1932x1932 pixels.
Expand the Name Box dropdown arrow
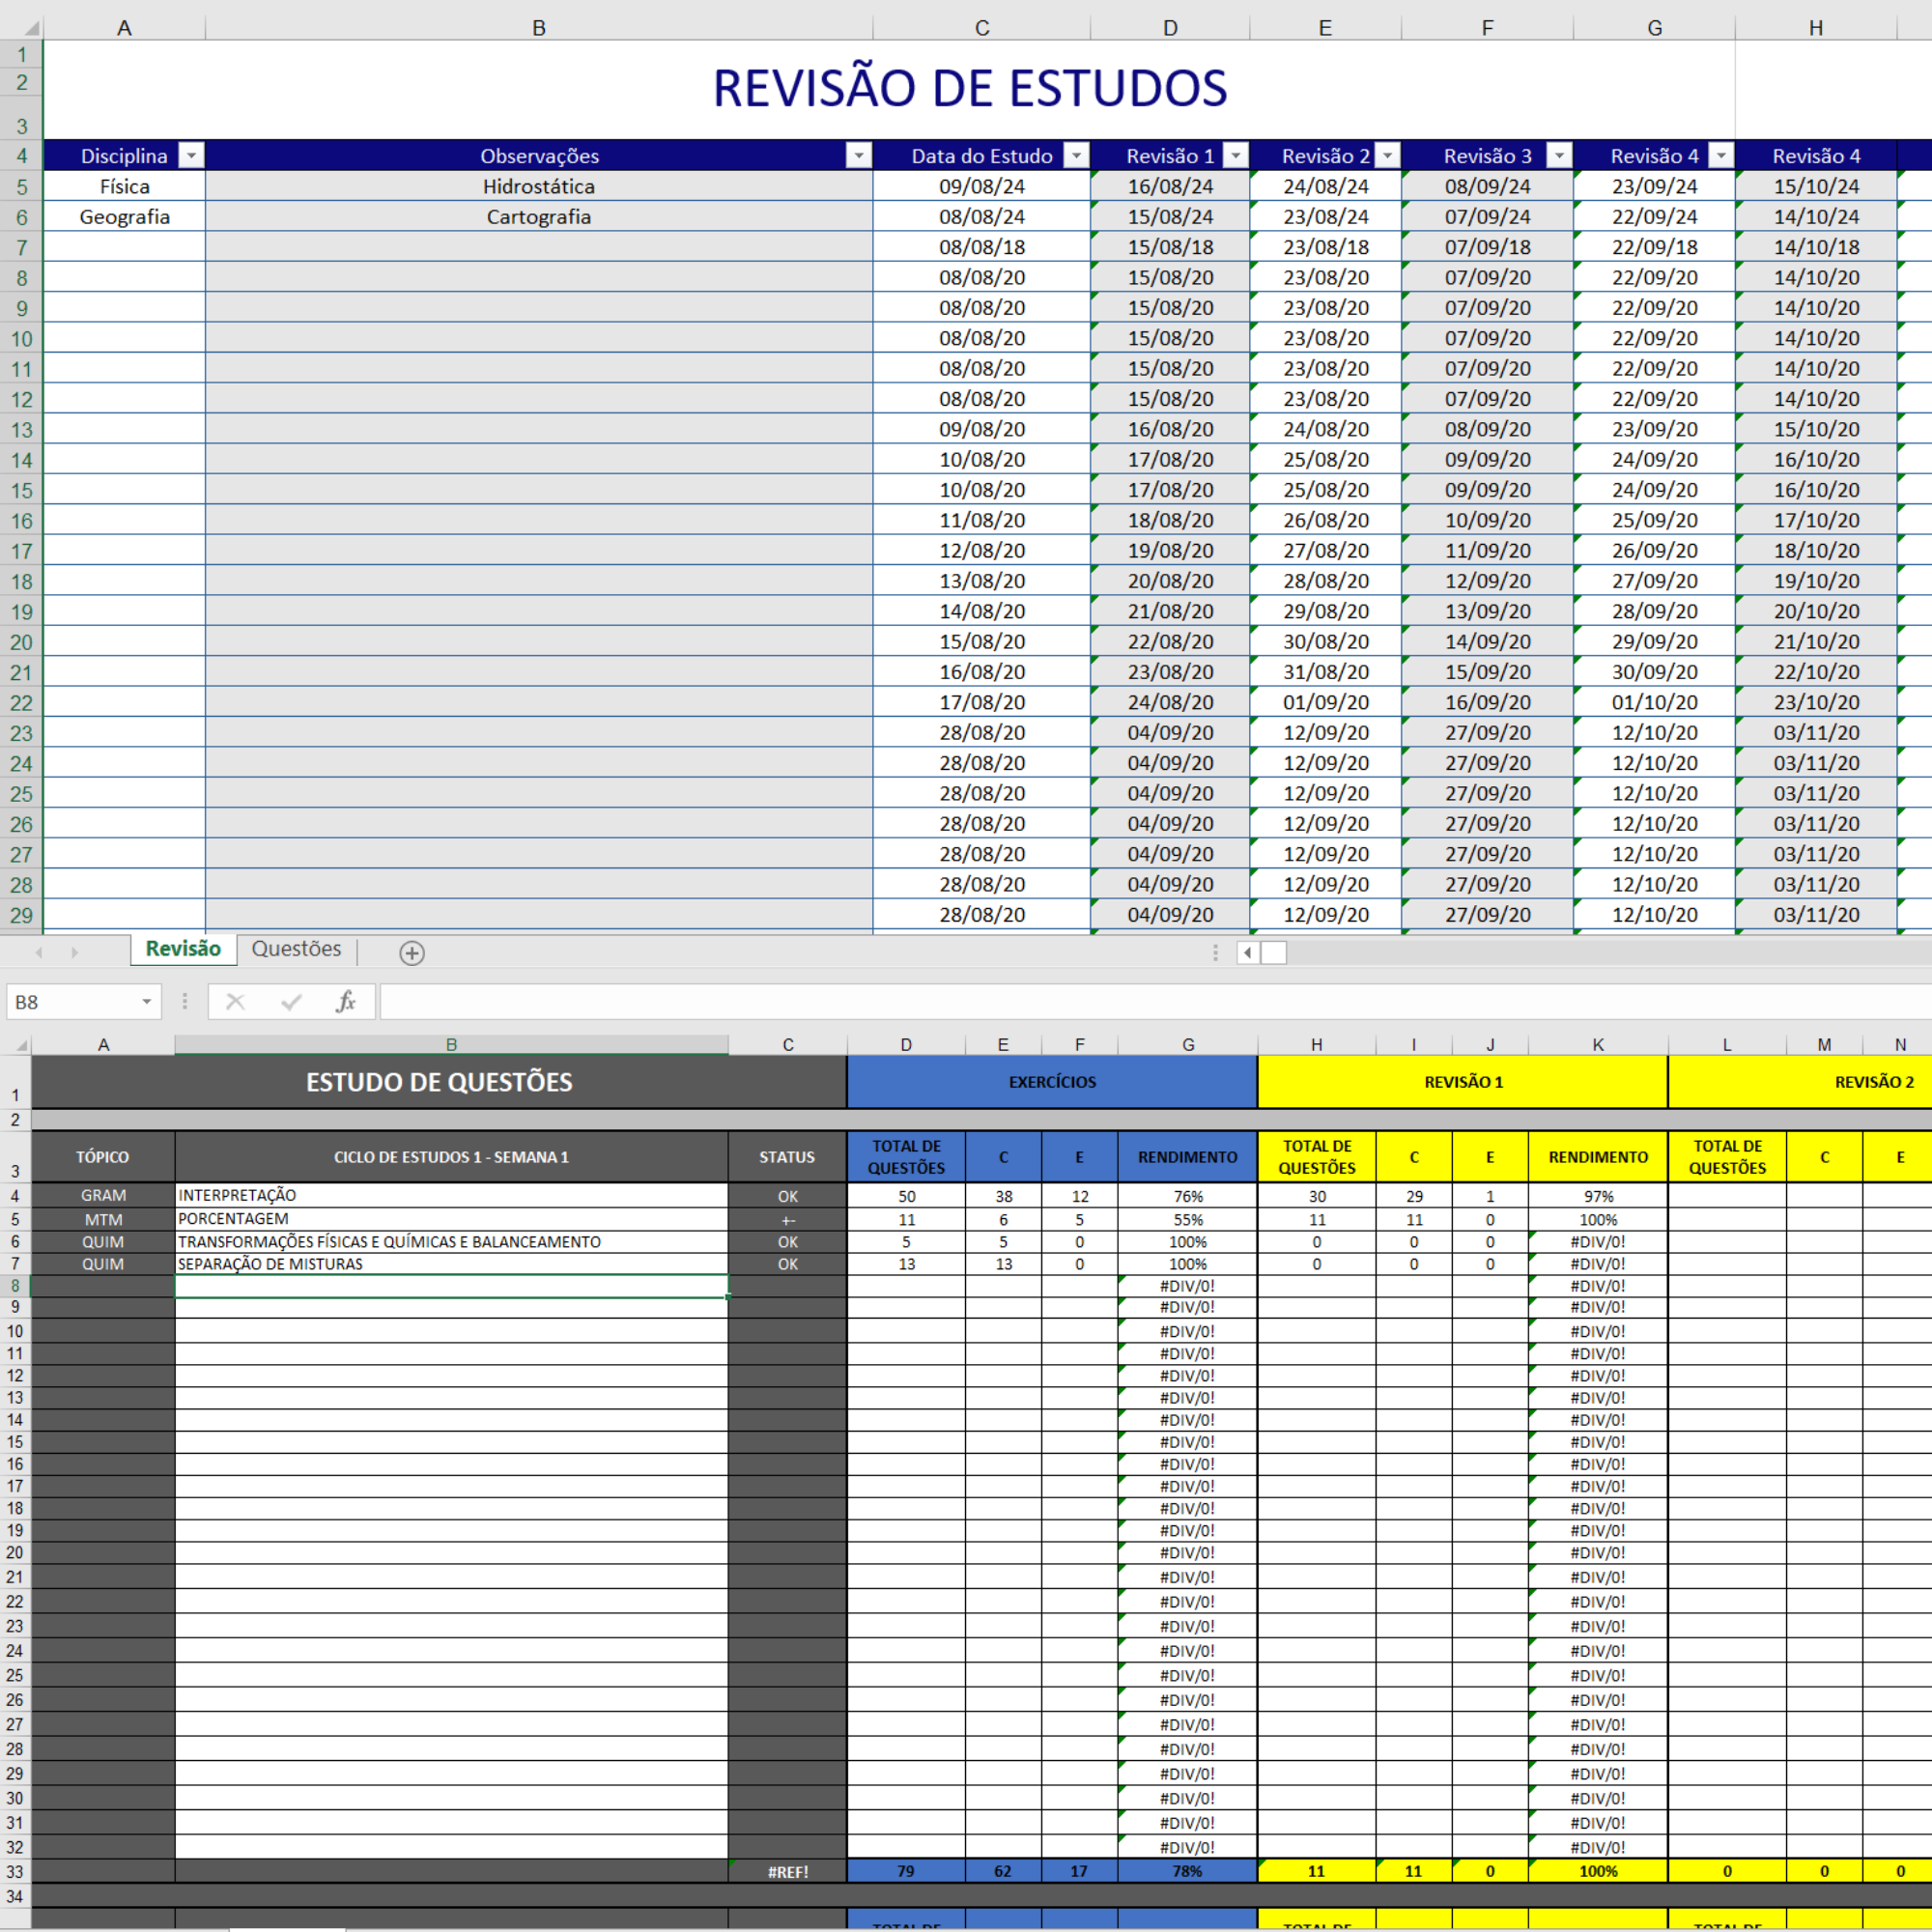[146, 1001]
